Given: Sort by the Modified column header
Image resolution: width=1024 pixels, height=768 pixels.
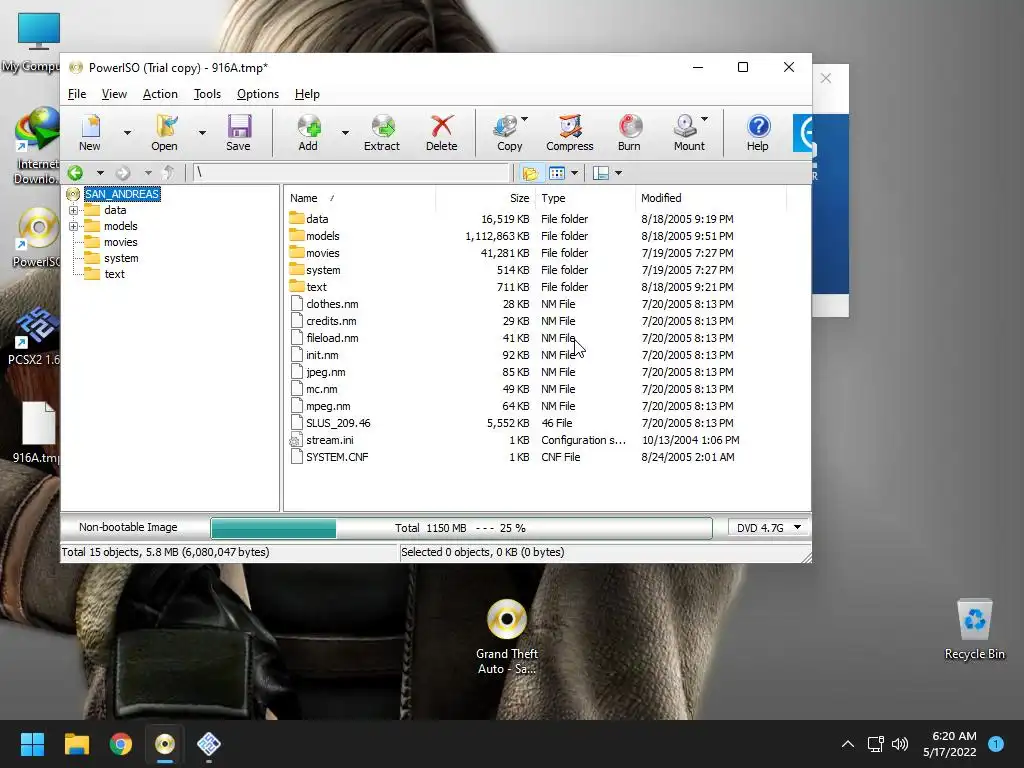Looking at the screenshot, I should [x=711, y=198].
